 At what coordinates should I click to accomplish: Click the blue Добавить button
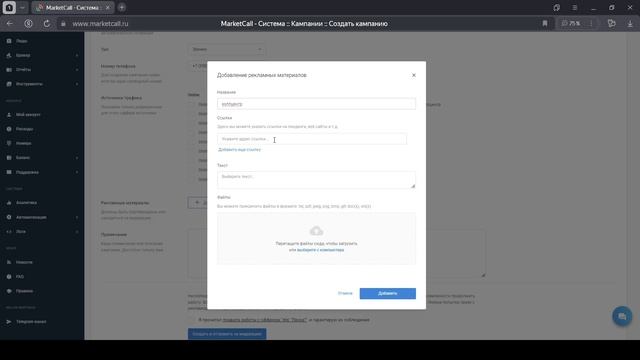[388, 293]
